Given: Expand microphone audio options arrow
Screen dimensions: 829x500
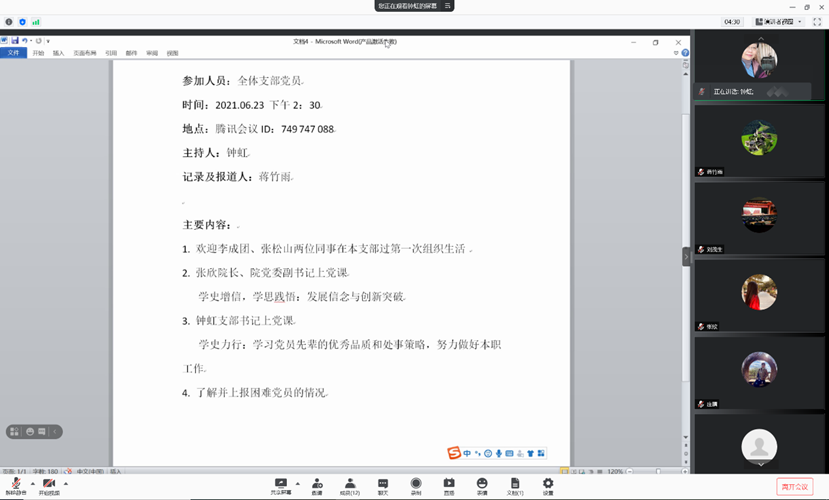Looking at the screenshot, I should coord(32,483).
